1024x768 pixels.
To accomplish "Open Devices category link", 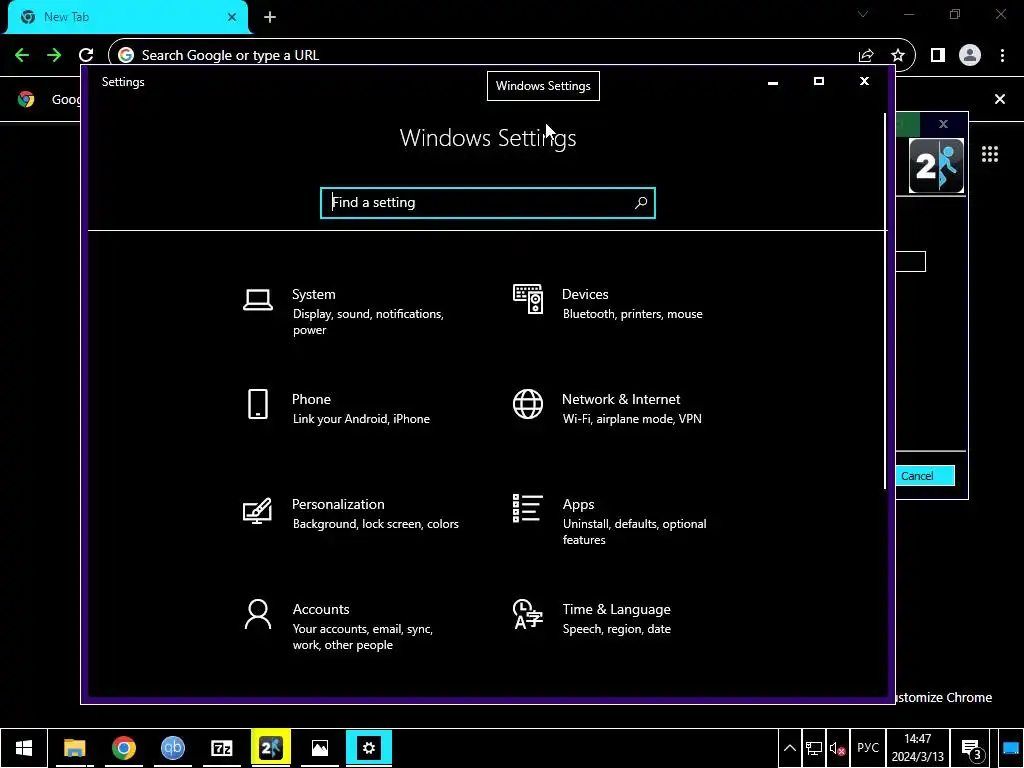I will [585, 295].
